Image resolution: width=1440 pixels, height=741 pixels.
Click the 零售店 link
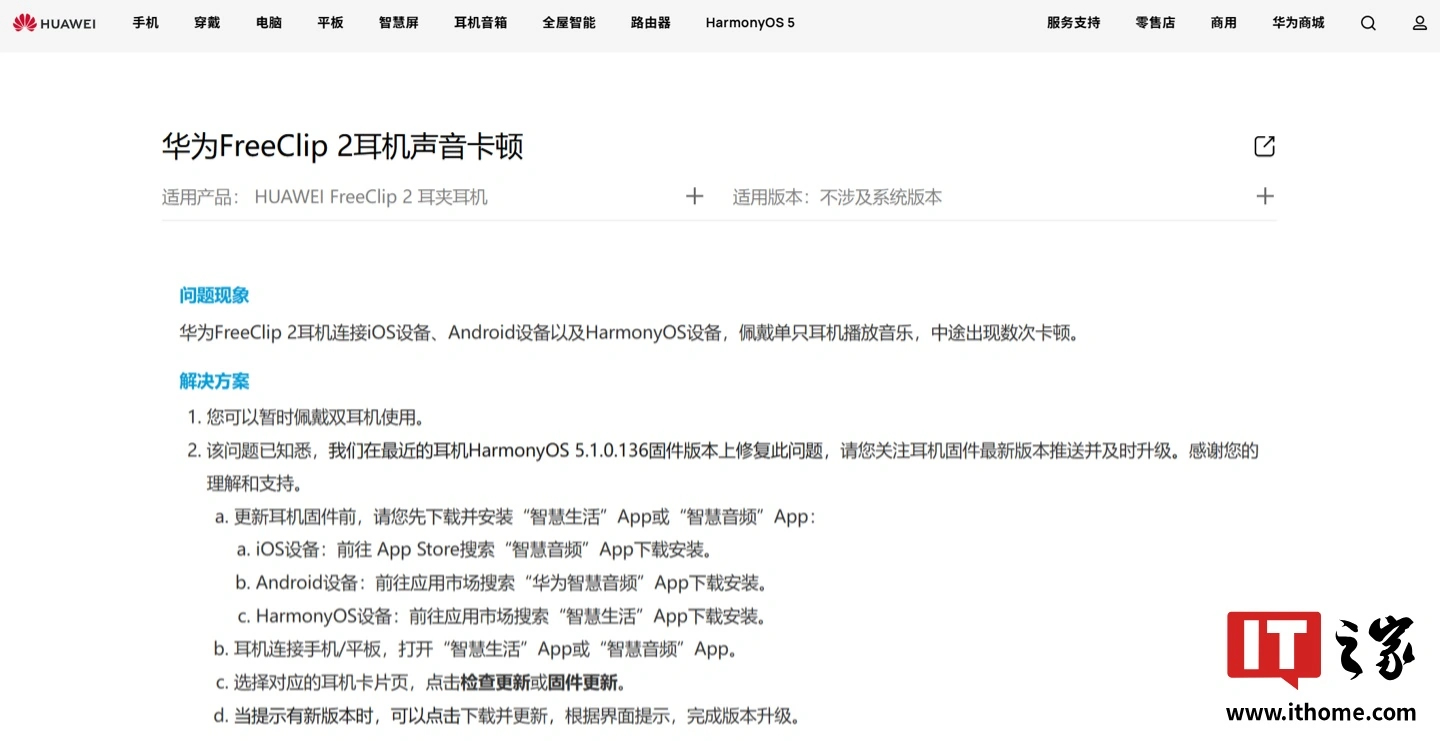coord(1155,22)
